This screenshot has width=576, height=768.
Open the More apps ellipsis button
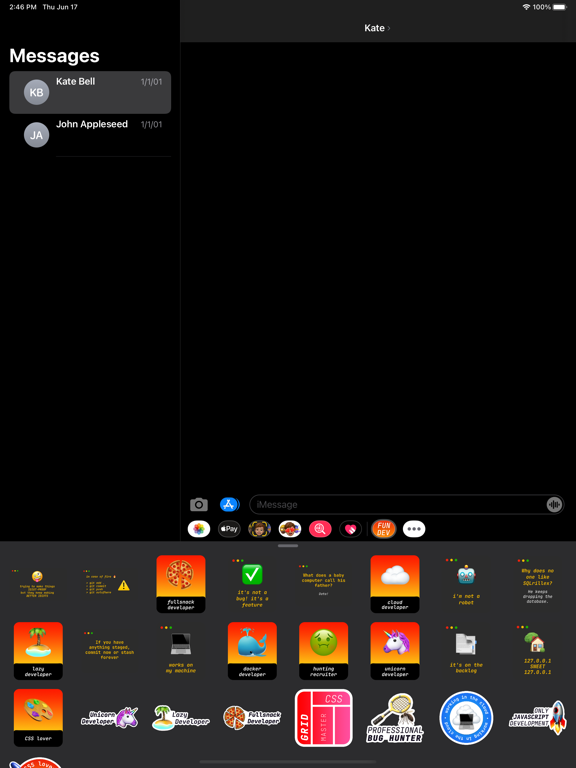[414, 529]
